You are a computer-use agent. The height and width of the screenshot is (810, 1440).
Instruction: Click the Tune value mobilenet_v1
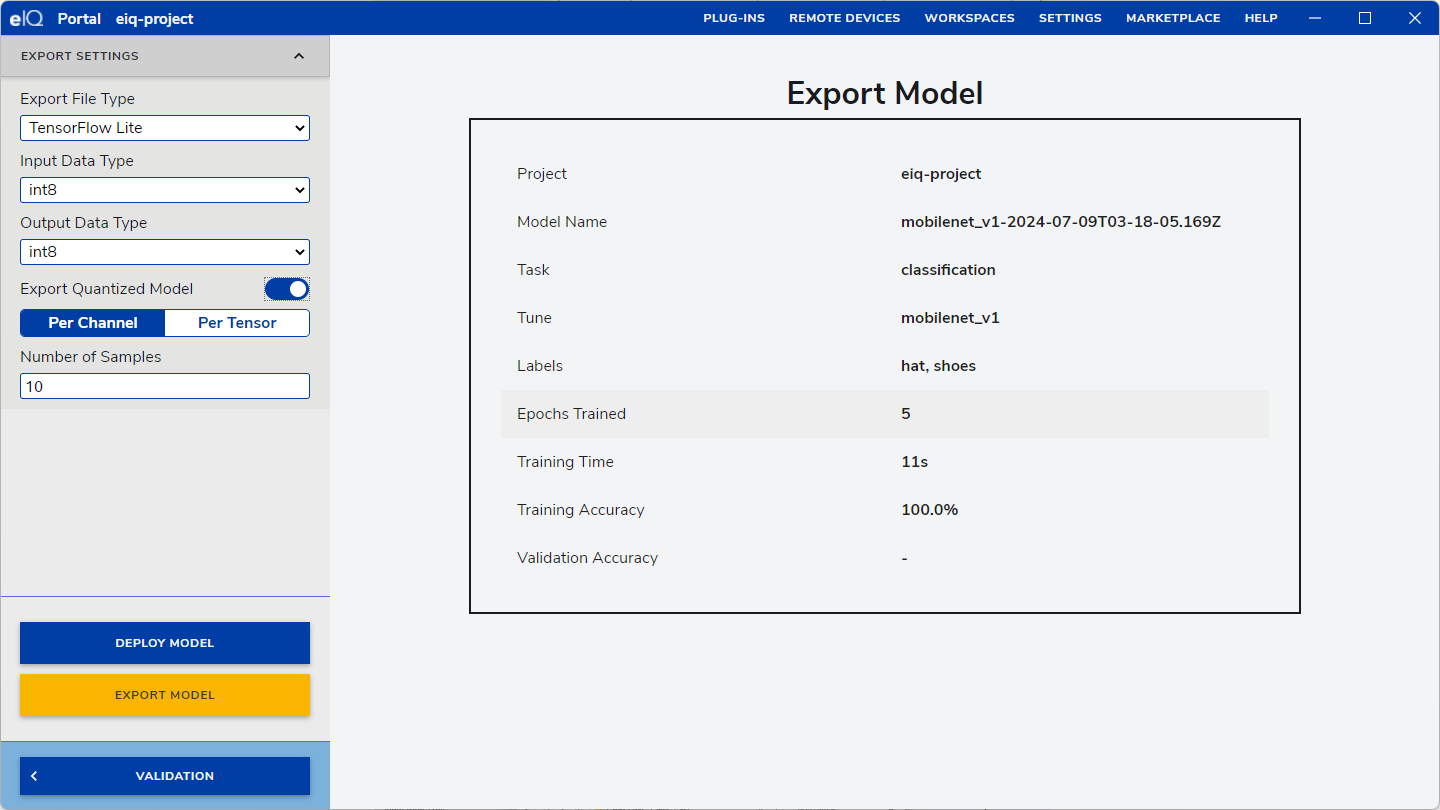coord(950,318)
